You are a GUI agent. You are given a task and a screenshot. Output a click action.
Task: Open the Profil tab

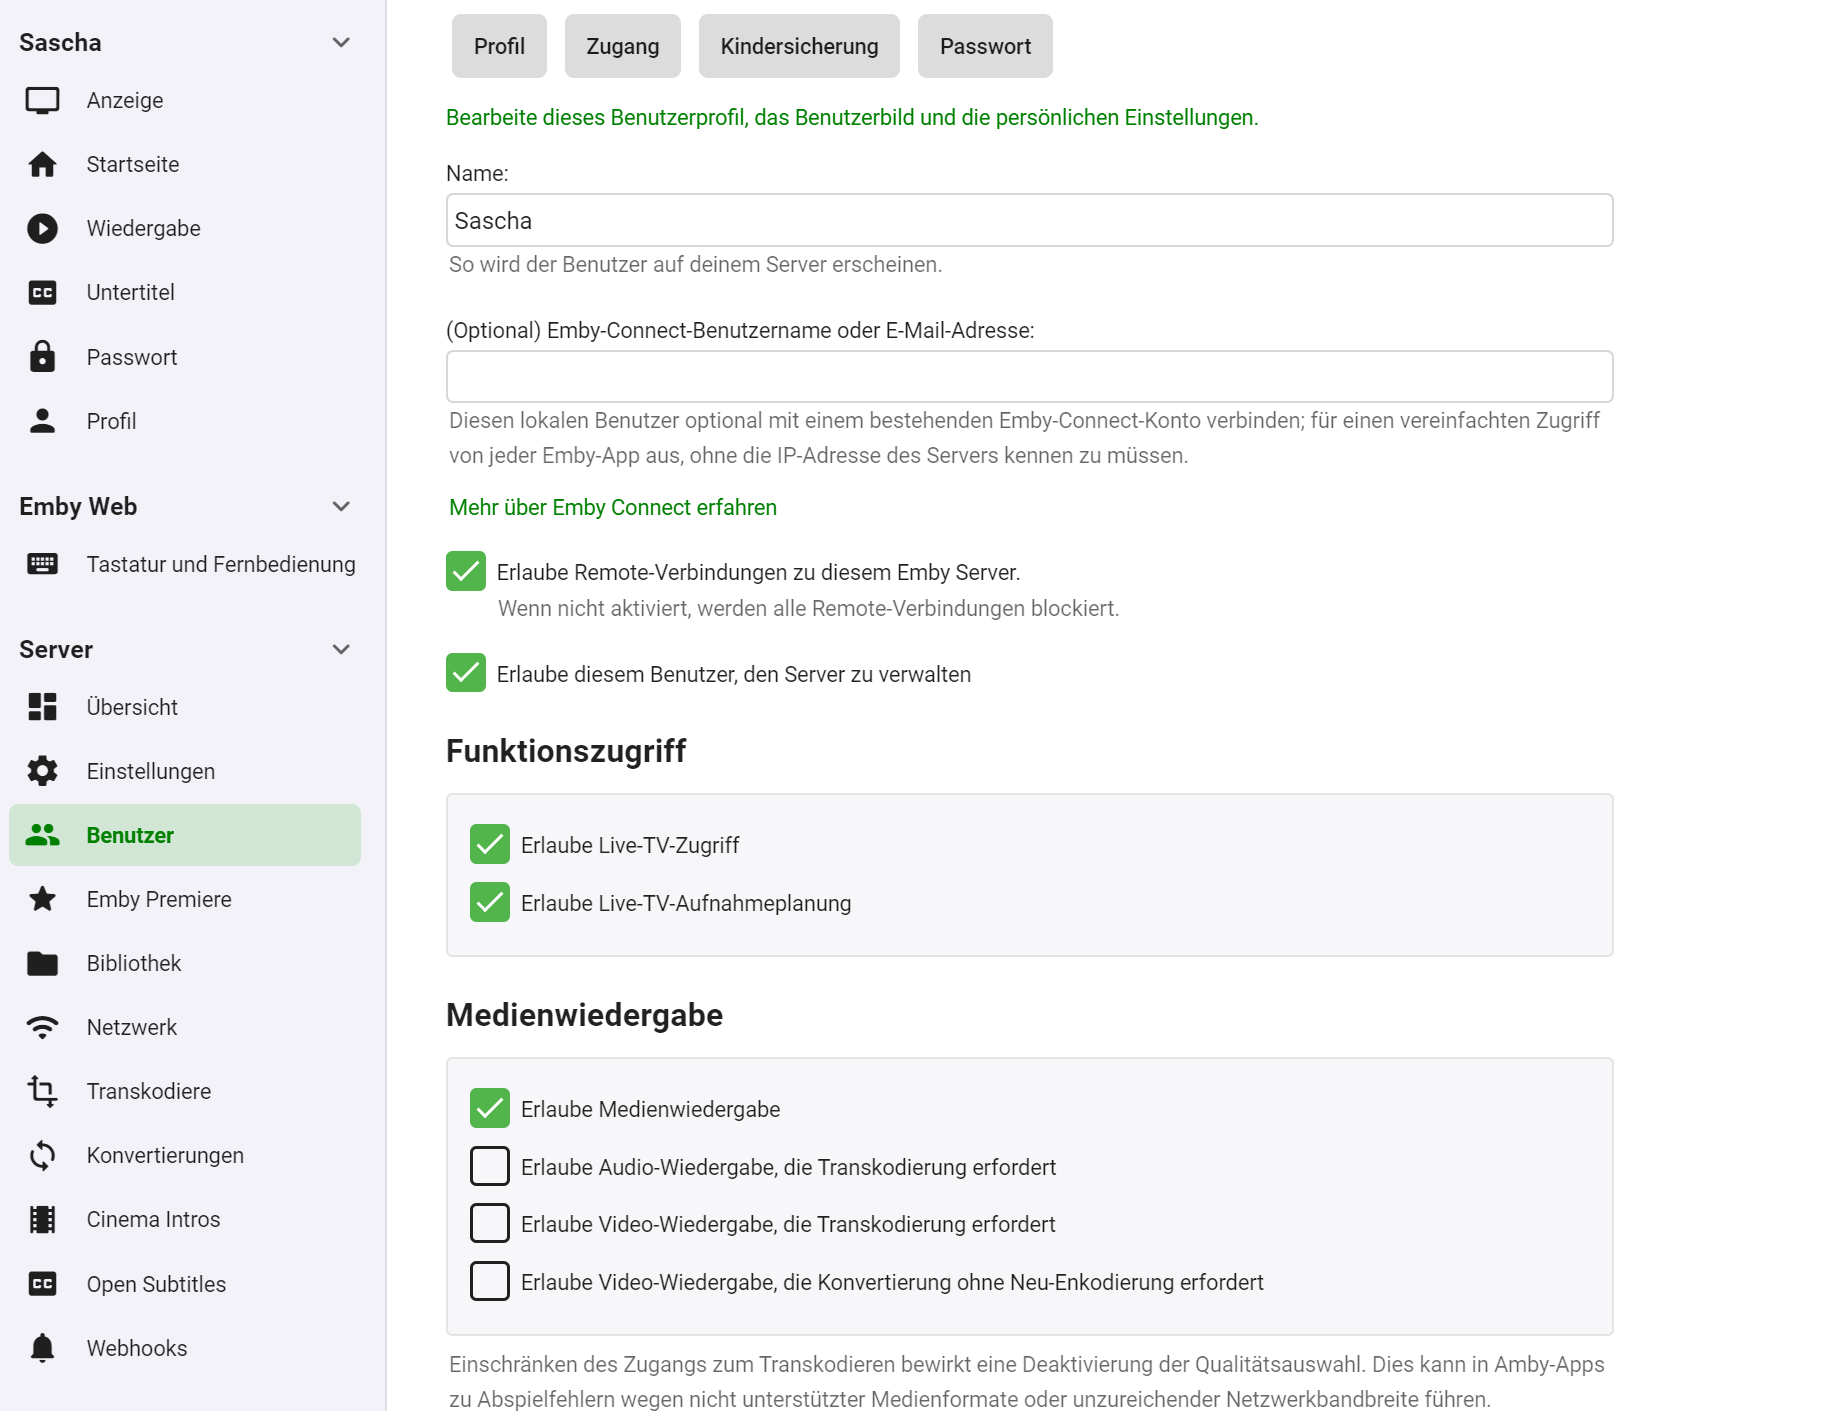[499, 46]
